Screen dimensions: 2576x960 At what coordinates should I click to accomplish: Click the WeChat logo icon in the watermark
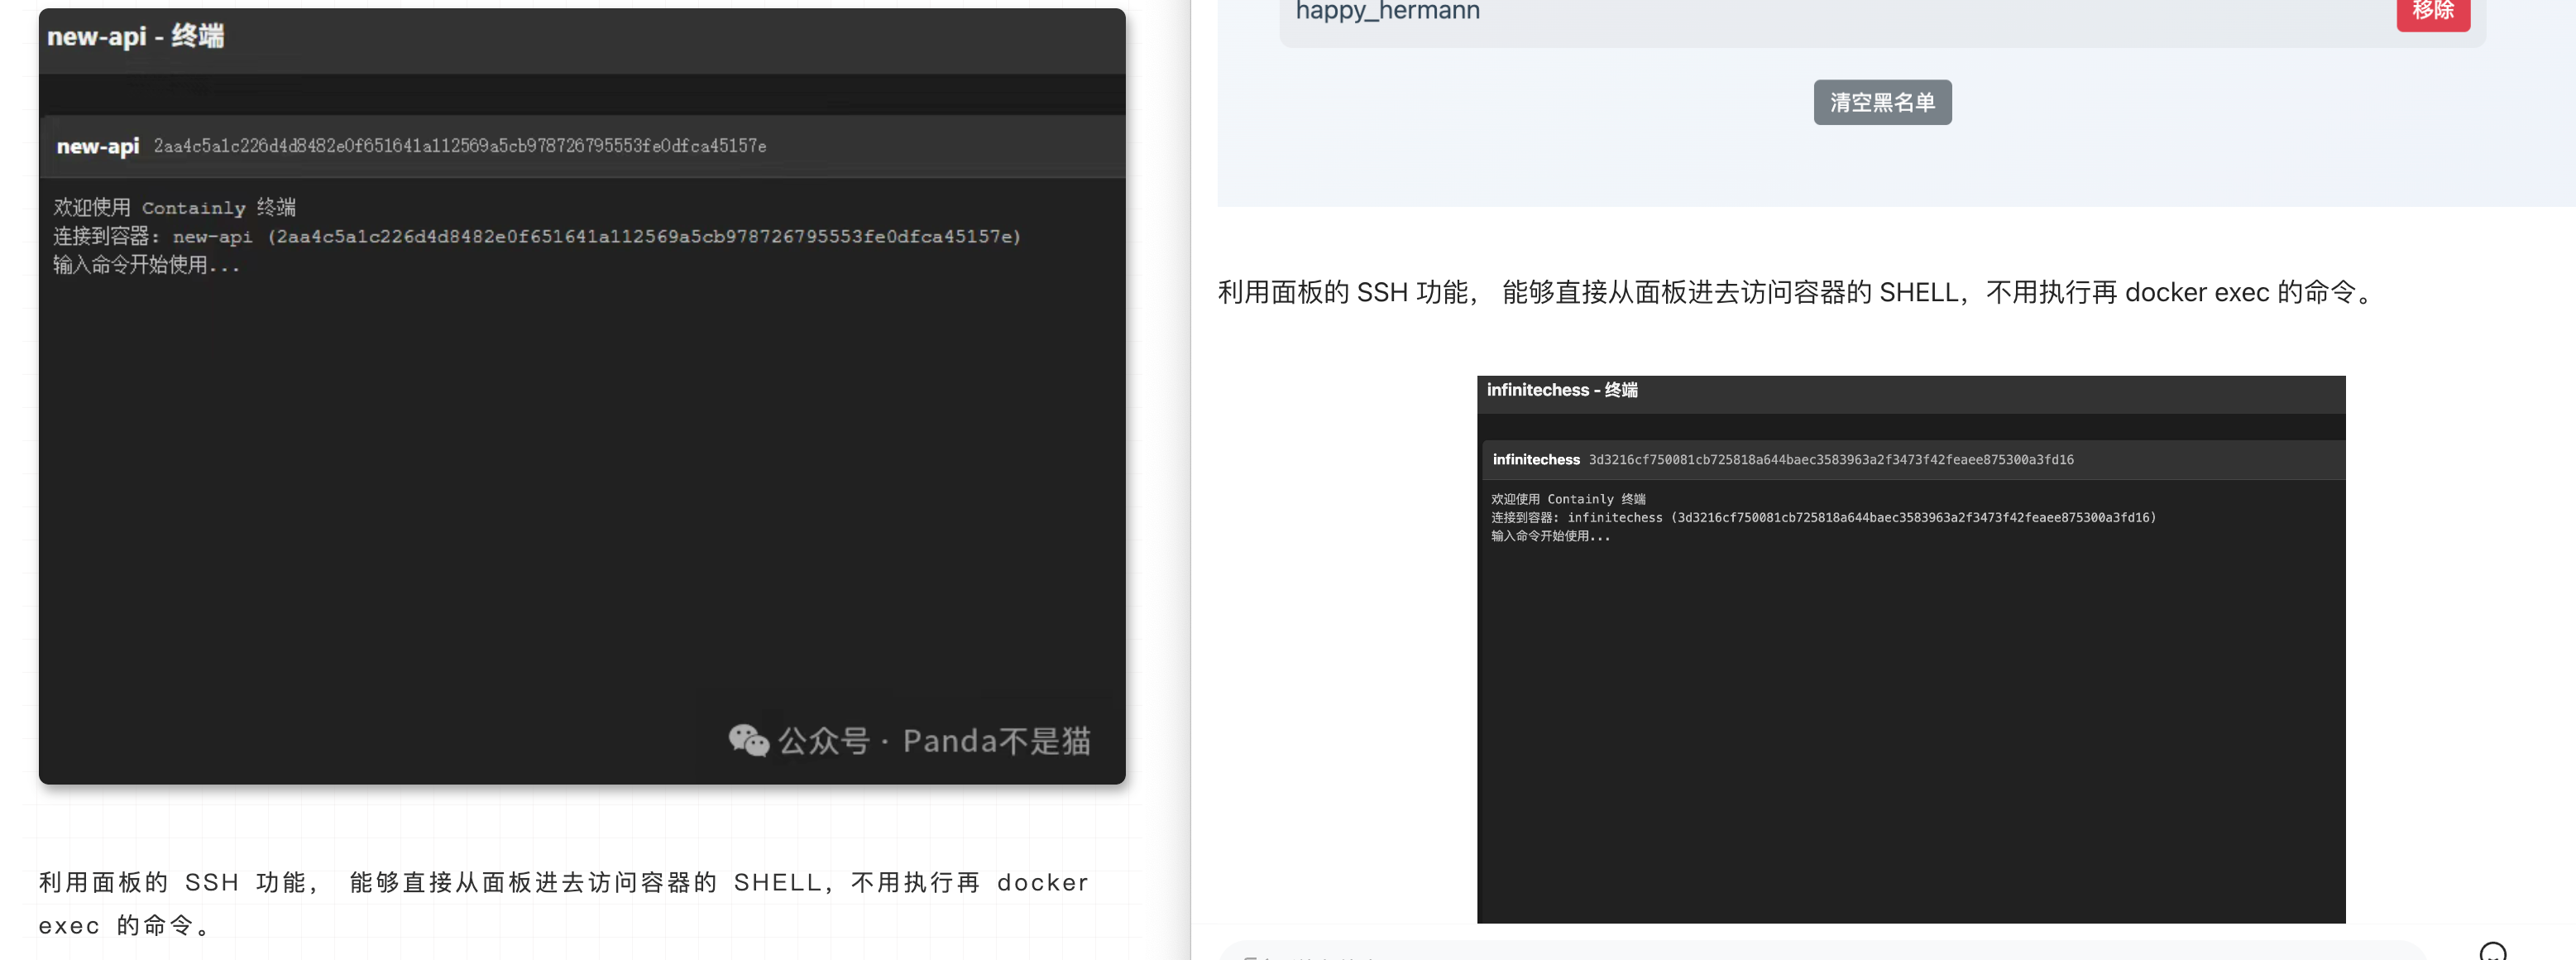click(x=748, y=740)
